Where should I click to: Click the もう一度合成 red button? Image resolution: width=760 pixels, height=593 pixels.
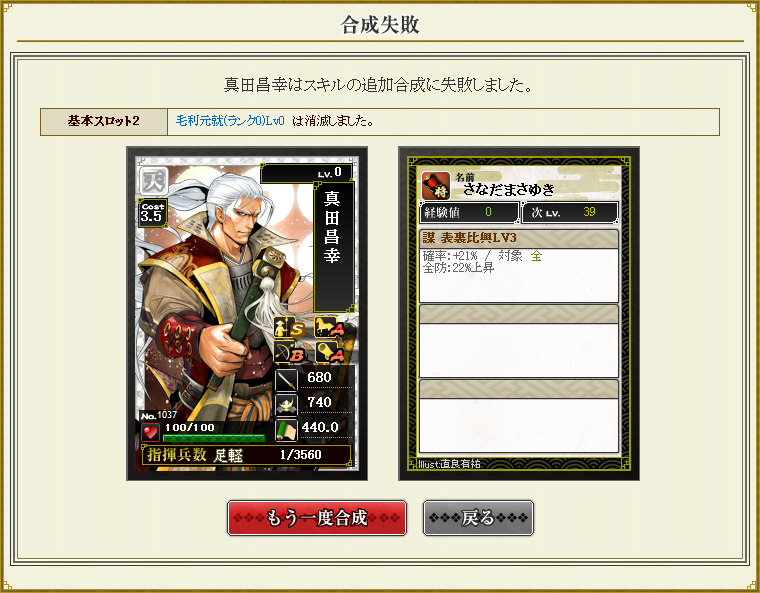click(317, 518)
